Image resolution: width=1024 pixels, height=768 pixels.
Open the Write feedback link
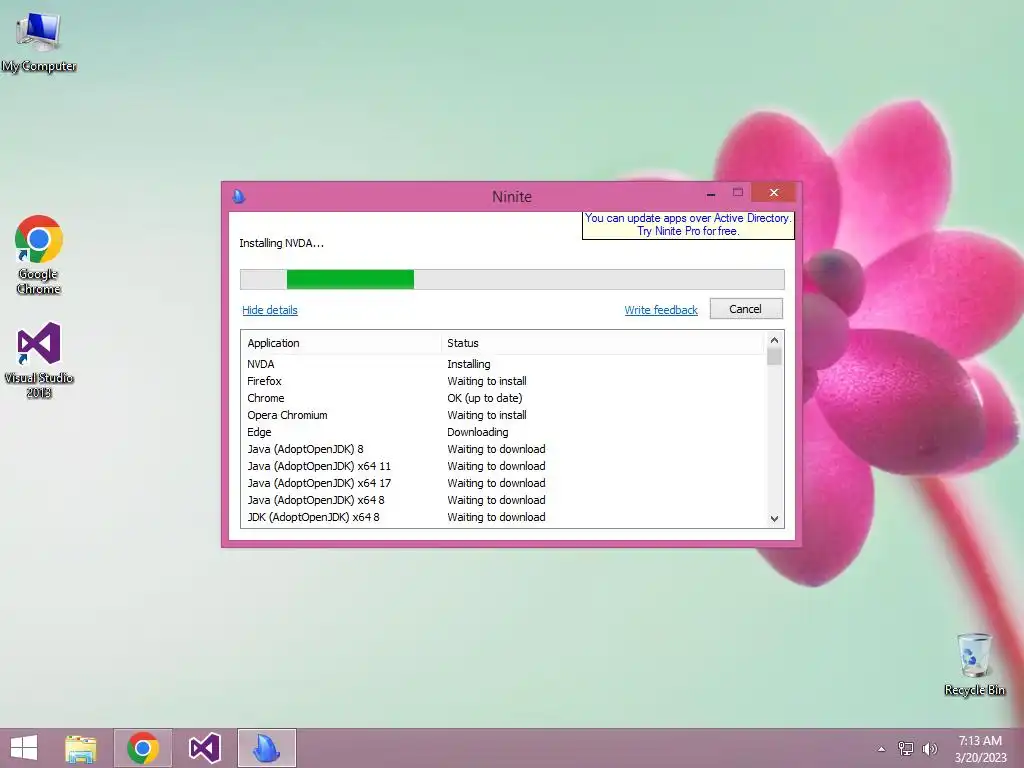tap(661, 310)
